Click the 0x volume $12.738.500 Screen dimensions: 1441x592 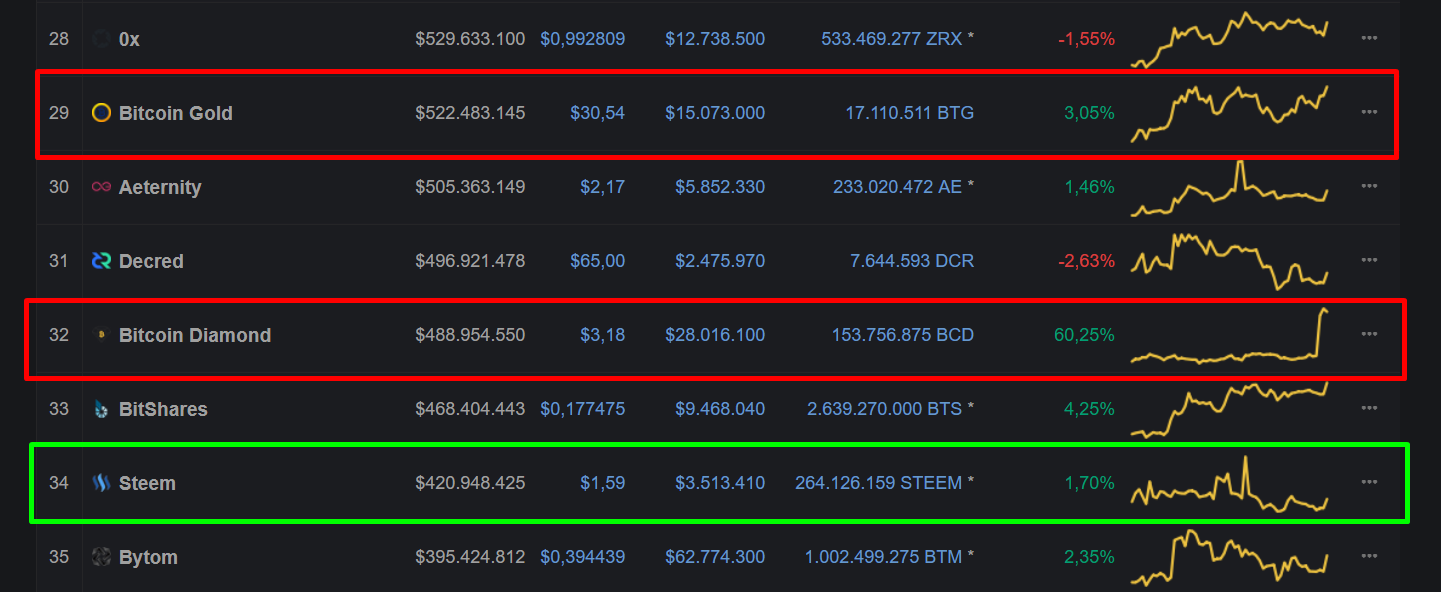point(715,39)
